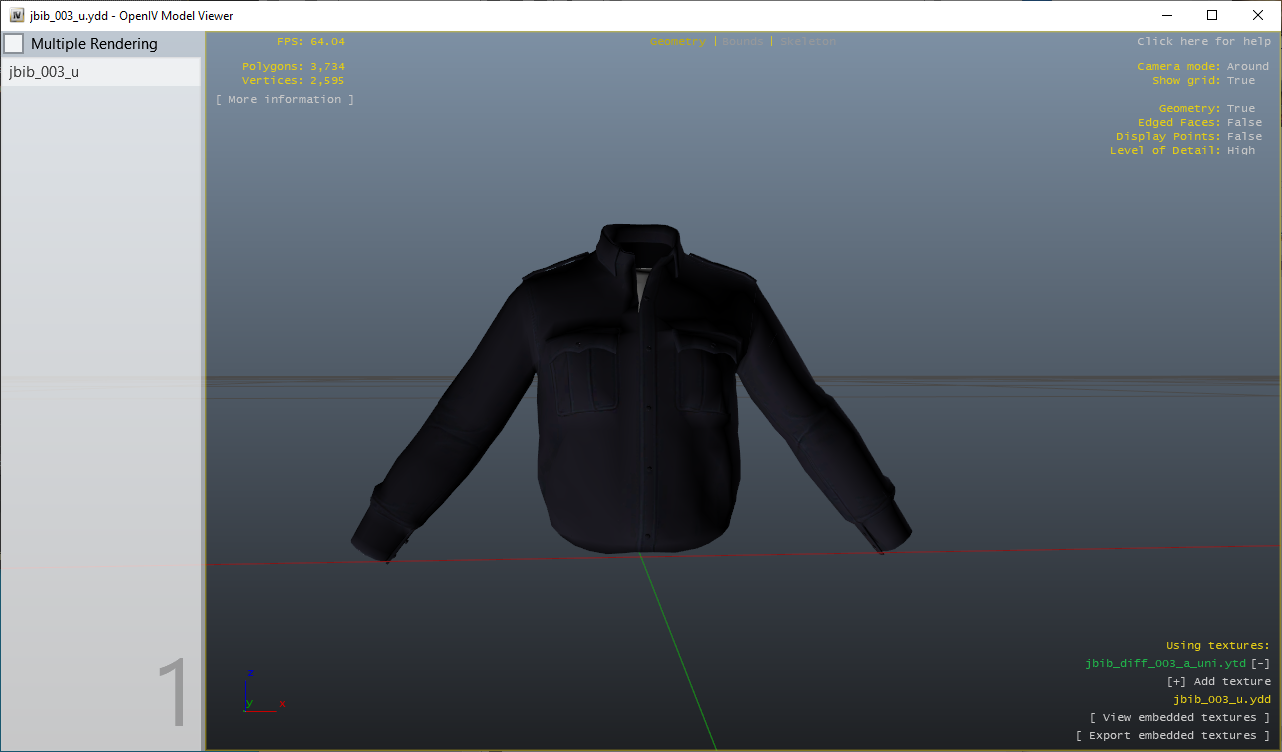Image resolution: width=1282 pixels, height=752 pixels.
Task: Remove jbib_diff_003_a_uni.ytd using its [-] icon
Action: [x=1259, y=663]
